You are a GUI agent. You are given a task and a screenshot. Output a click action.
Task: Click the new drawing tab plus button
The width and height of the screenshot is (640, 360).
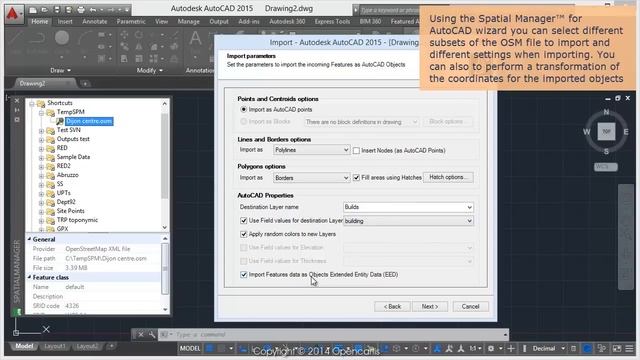tap(85, 83)
